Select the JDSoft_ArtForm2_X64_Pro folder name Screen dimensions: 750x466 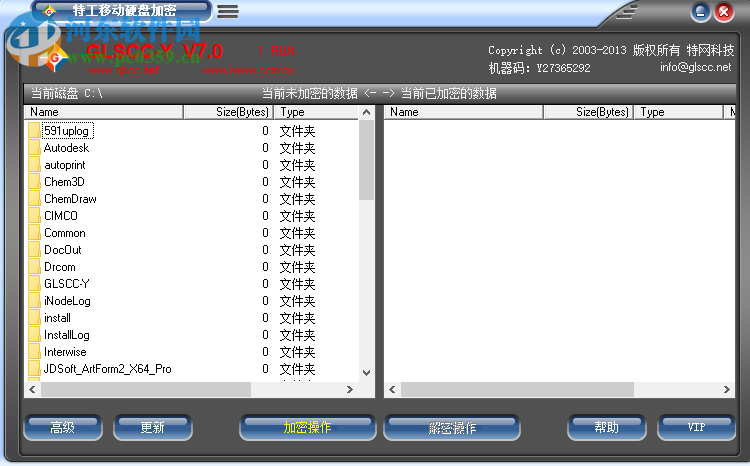(108, 369)
